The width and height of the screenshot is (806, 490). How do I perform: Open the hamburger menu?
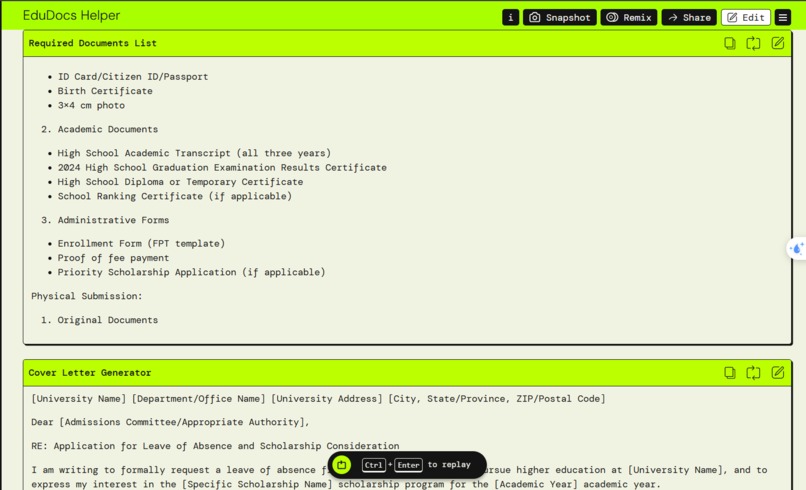click(783, 17)
